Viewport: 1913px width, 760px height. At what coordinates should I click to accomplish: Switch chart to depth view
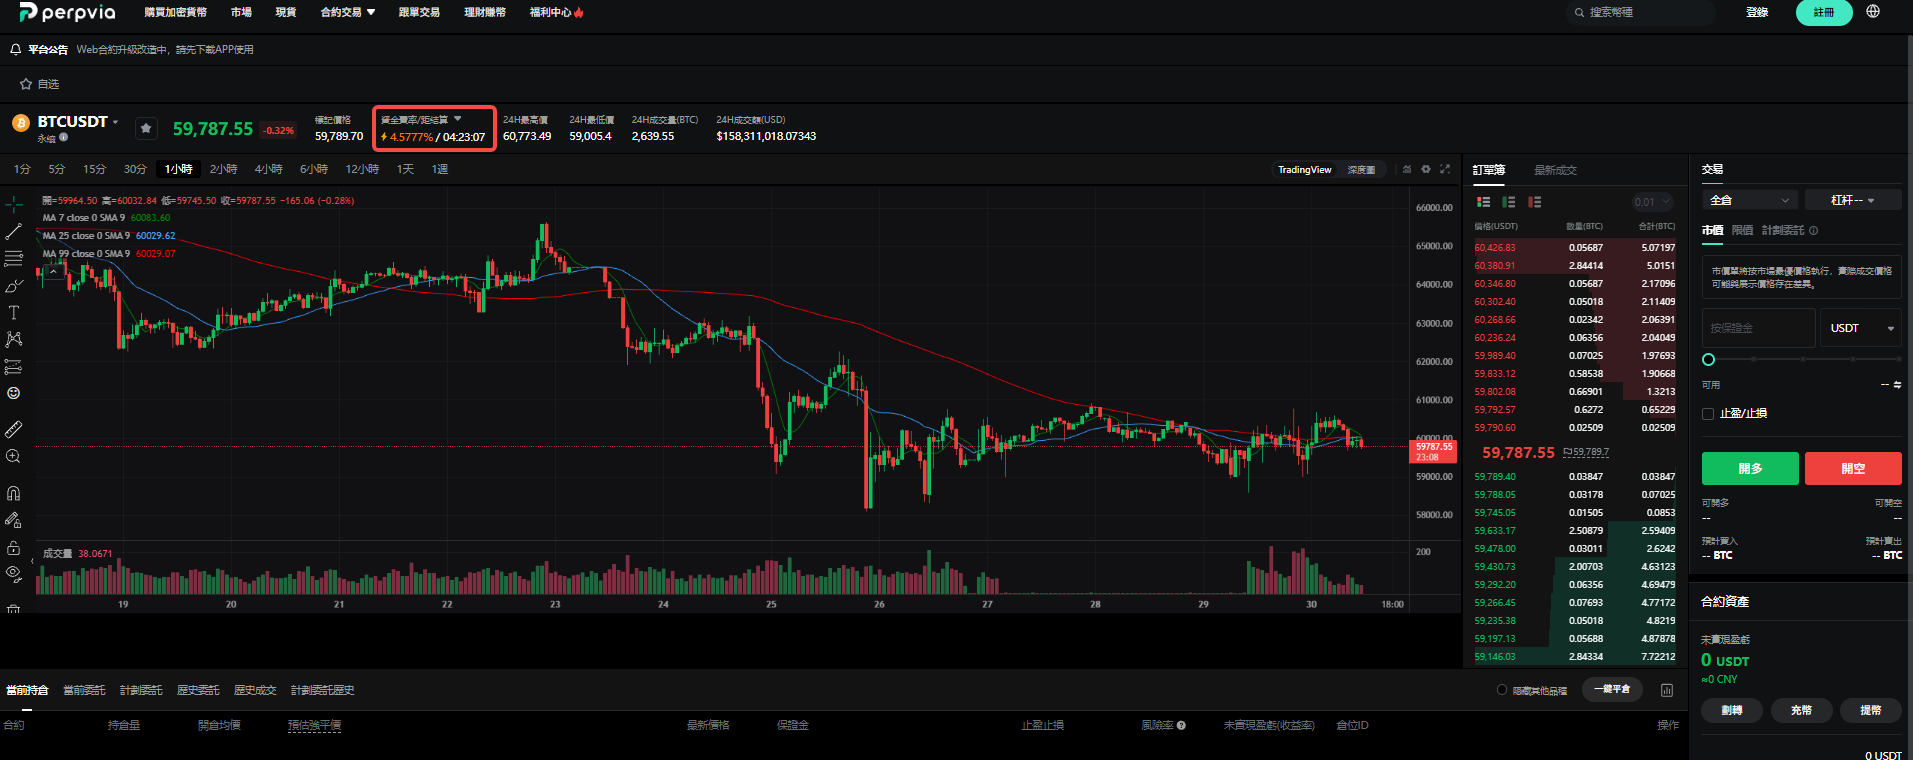coord(1361,170)
